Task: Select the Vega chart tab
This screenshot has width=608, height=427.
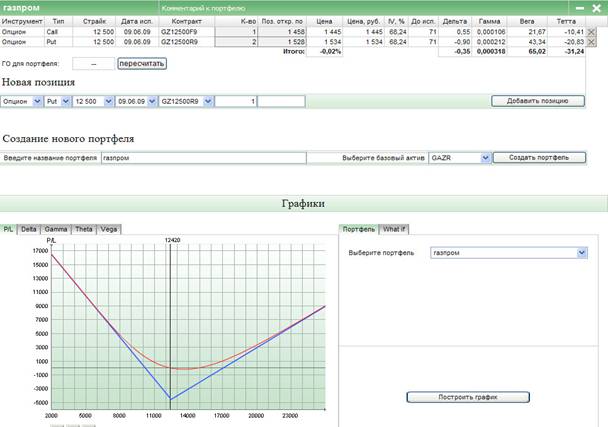Action: coord(109,229)
